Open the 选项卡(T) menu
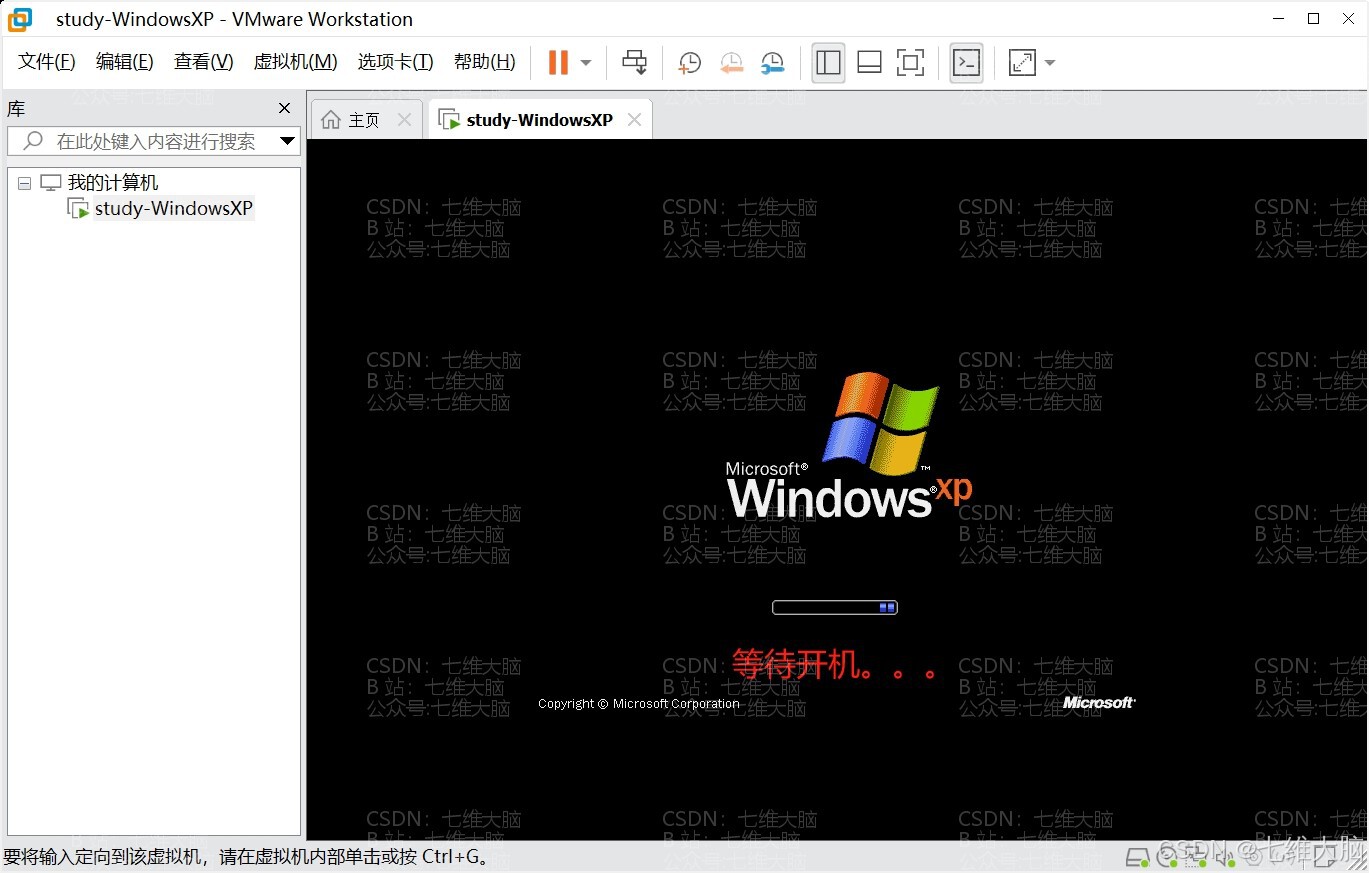The image size is (1369, 873). (x=396, y=62)
